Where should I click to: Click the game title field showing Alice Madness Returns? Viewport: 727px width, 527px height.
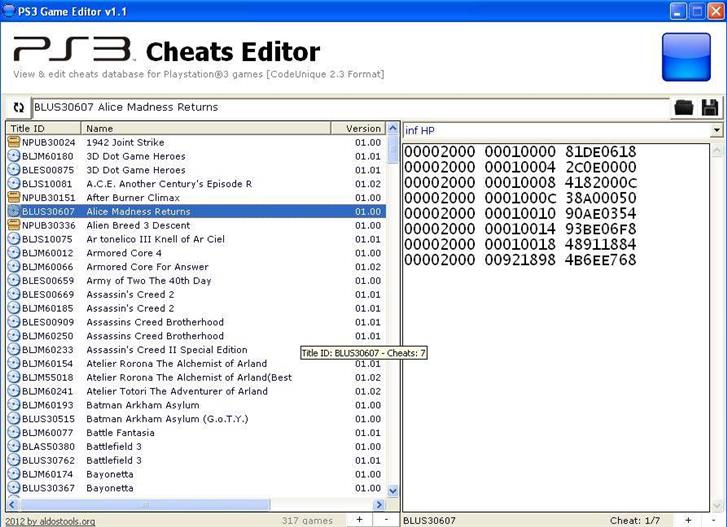[351, 108]
